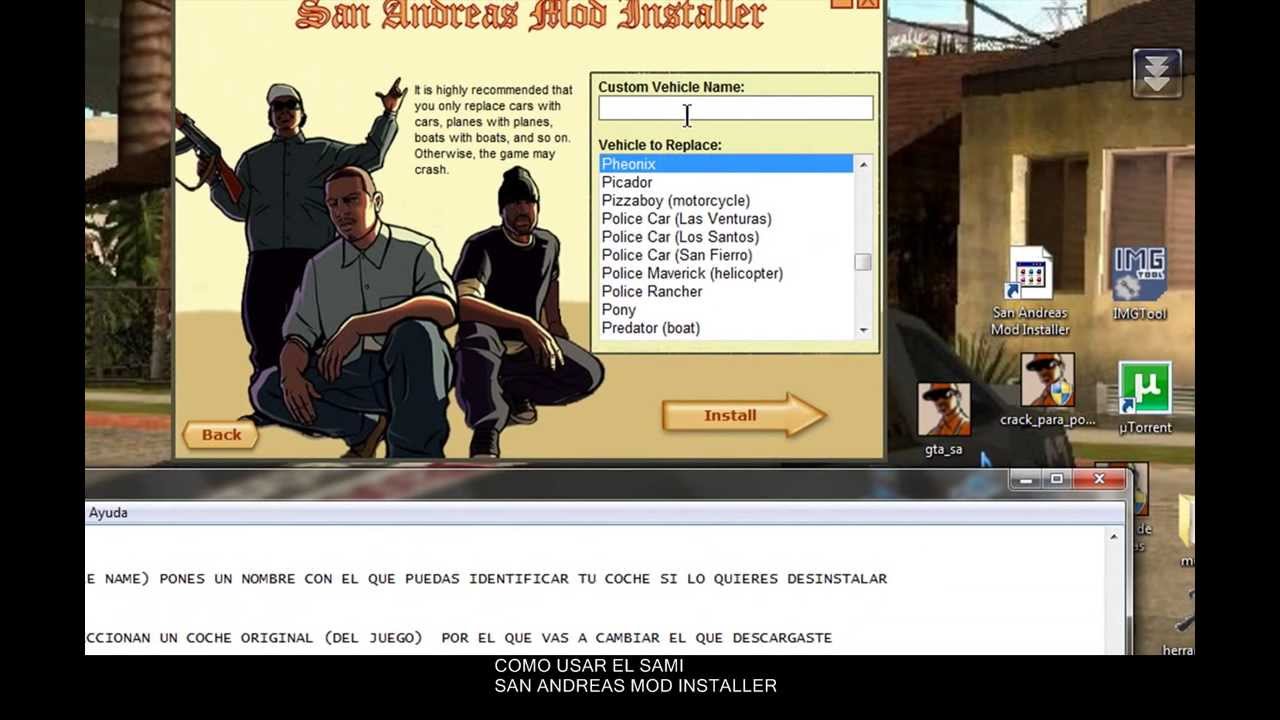This screenshot has height=720, width=1280.
Task: Select Police Car (Las Venturas)
Action: pyautogui.click(x=726, y=218)
